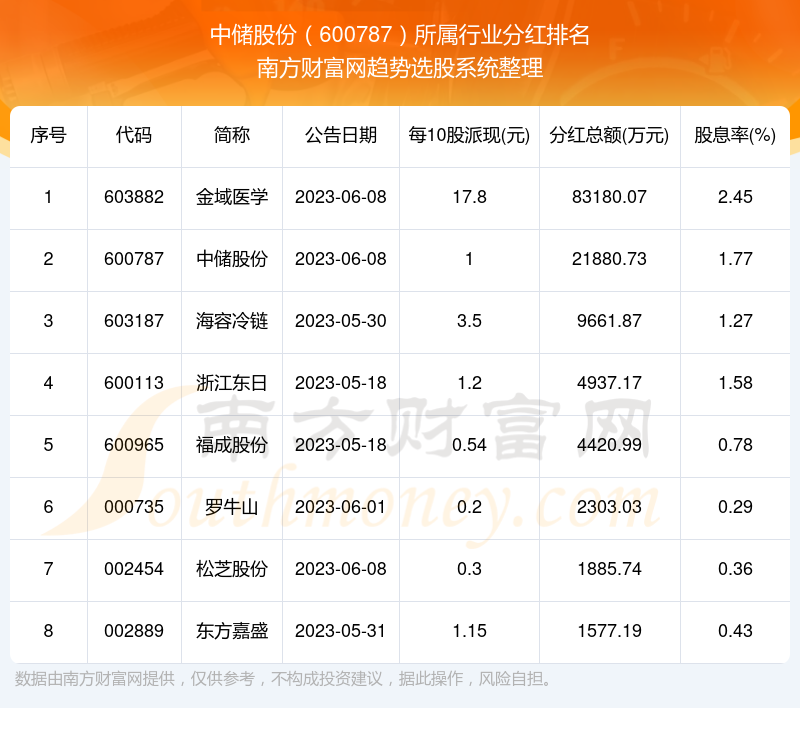Viewport: 800px width, 730px height.
Task: Click payout value 1.2
Action: 469,383
